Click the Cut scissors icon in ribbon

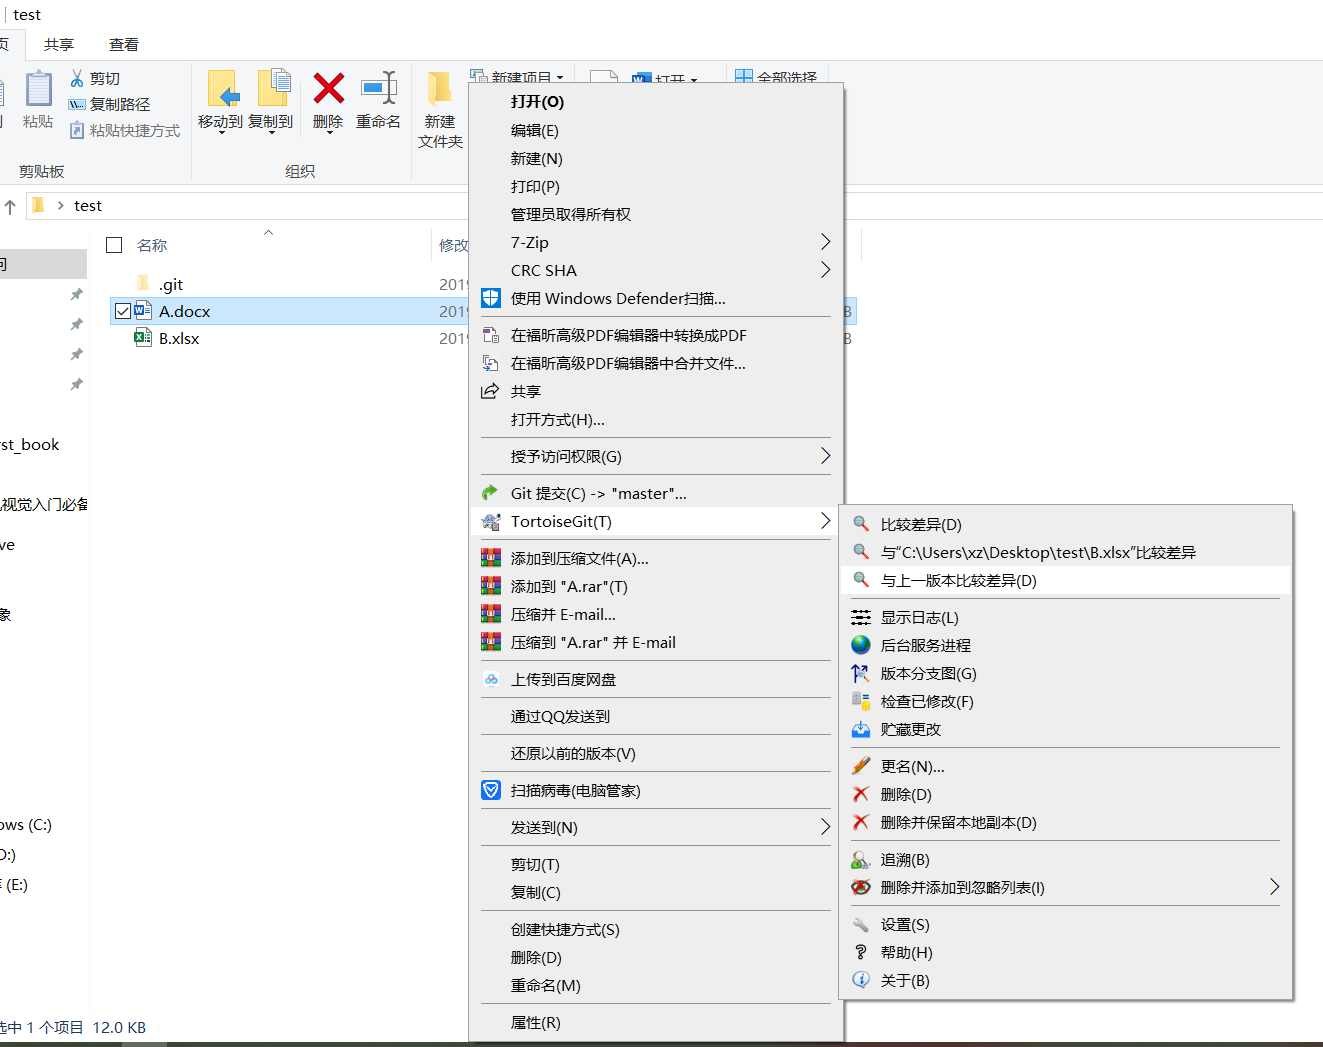tap(77, 78)
